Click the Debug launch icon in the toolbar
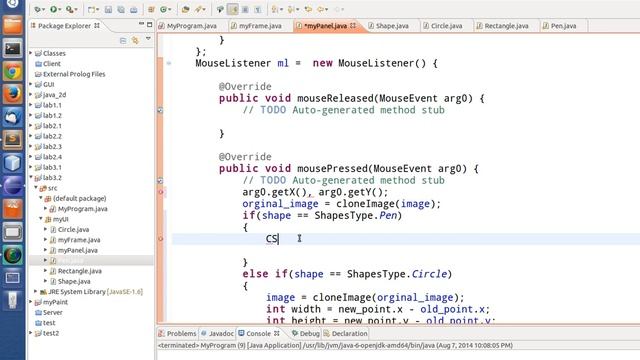640x360 pixels. [x=38, y=9]
